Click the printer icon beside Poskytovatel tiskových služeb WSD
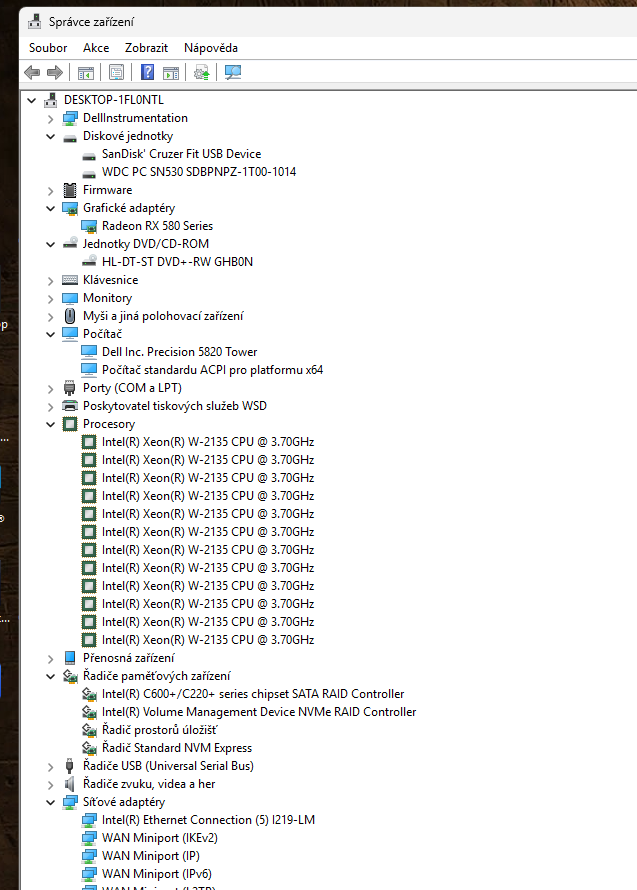Viewport: 637px width, 890px height. click(70, 406)
